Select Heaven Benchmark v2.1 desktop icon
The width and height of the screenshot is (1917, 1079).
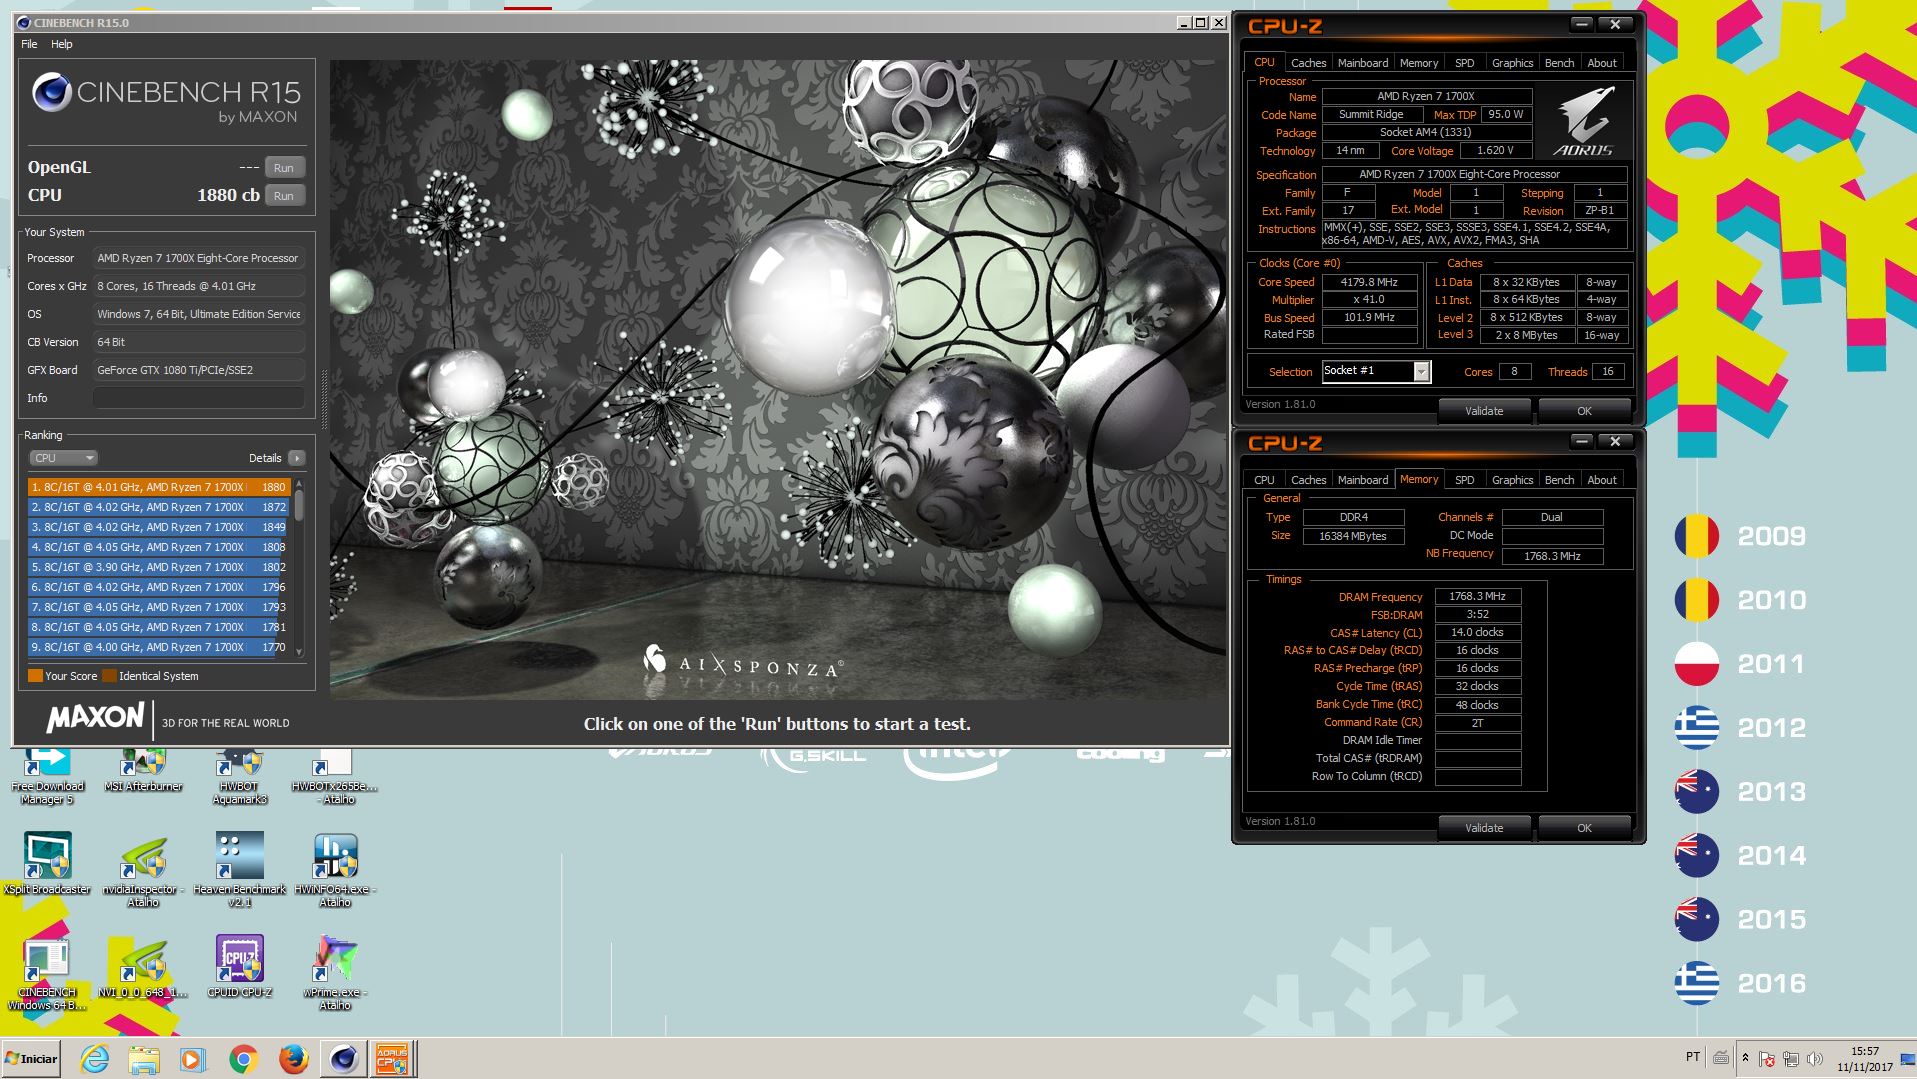[x=240, y=869]
